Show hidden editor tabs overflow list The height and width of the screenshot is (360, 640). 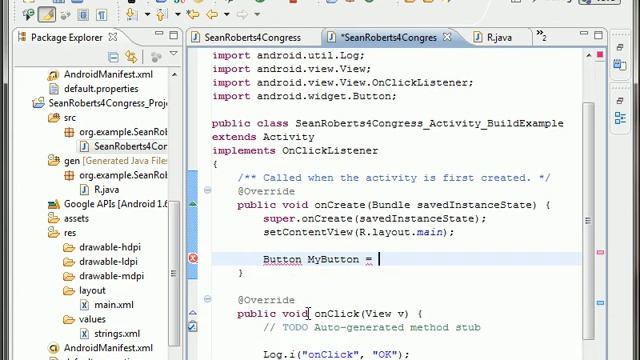541,36
